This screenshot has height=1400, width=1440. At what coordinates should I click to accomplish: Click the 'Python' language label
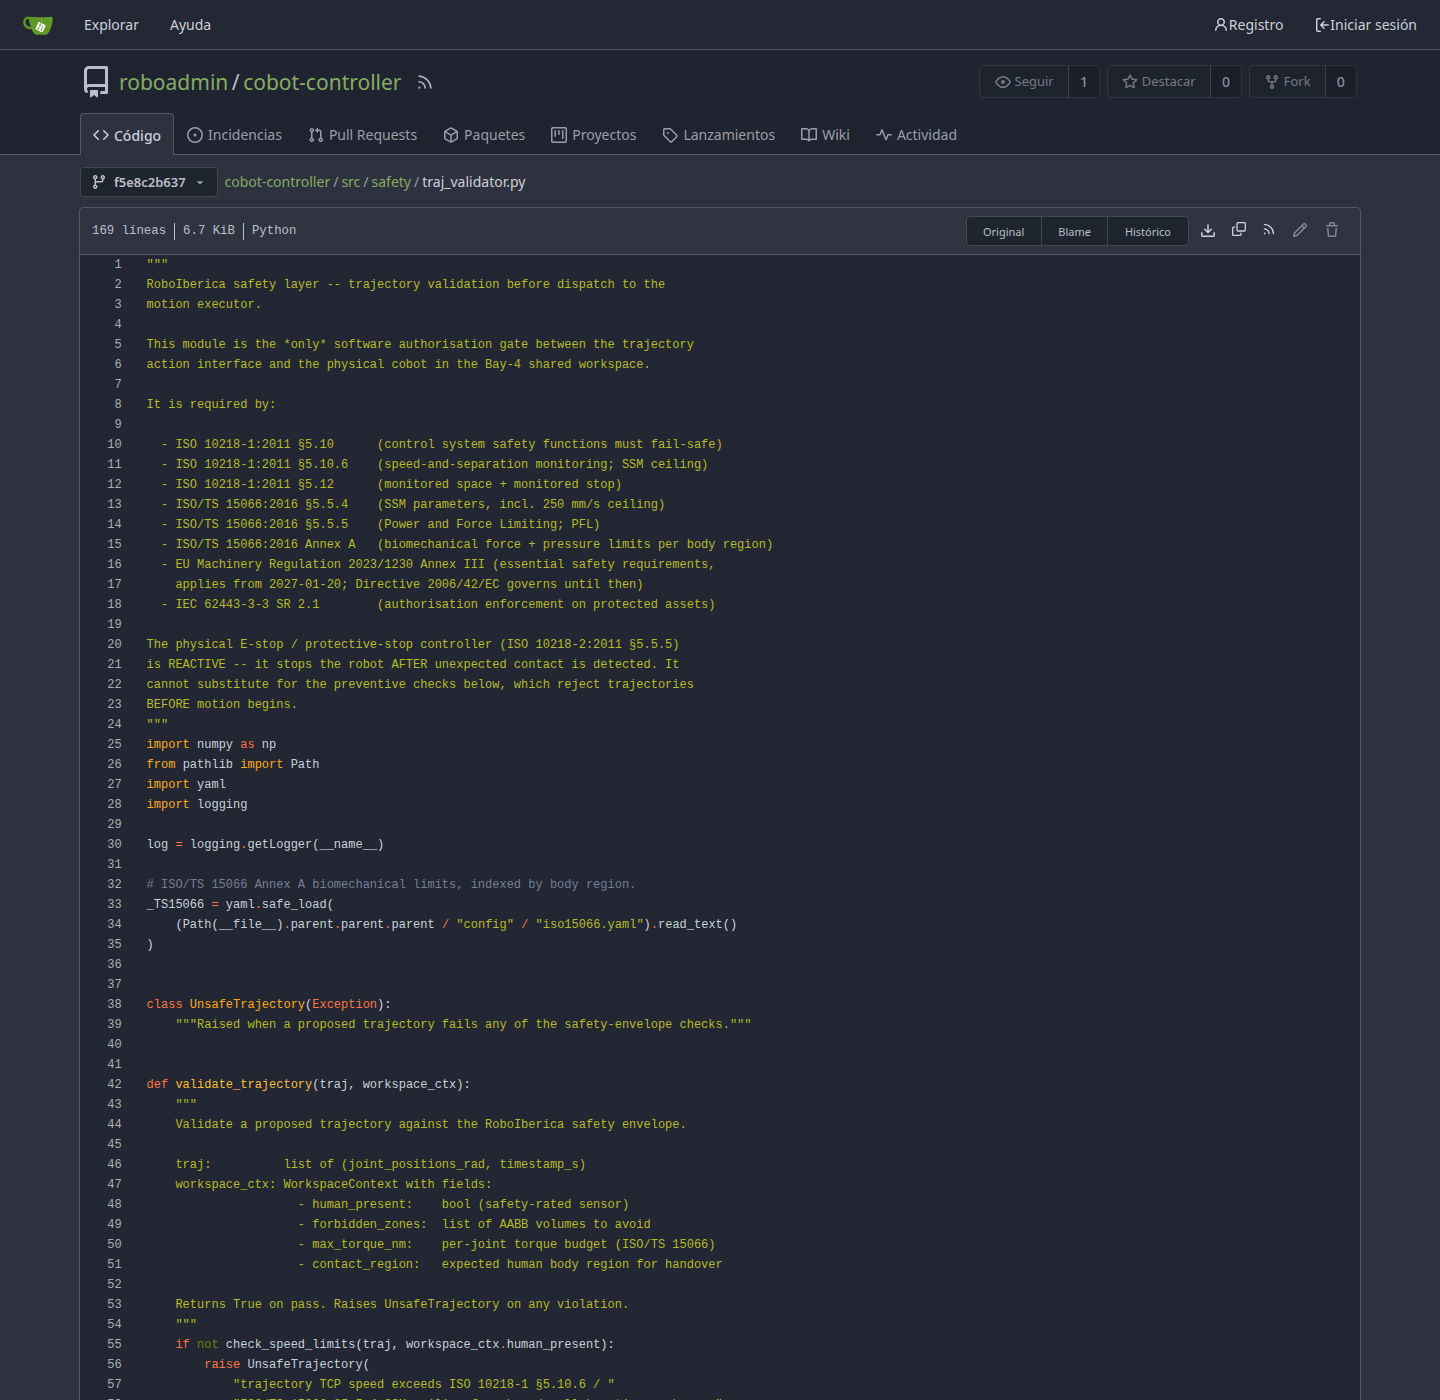pyautogui.click(x=274, y=230)
